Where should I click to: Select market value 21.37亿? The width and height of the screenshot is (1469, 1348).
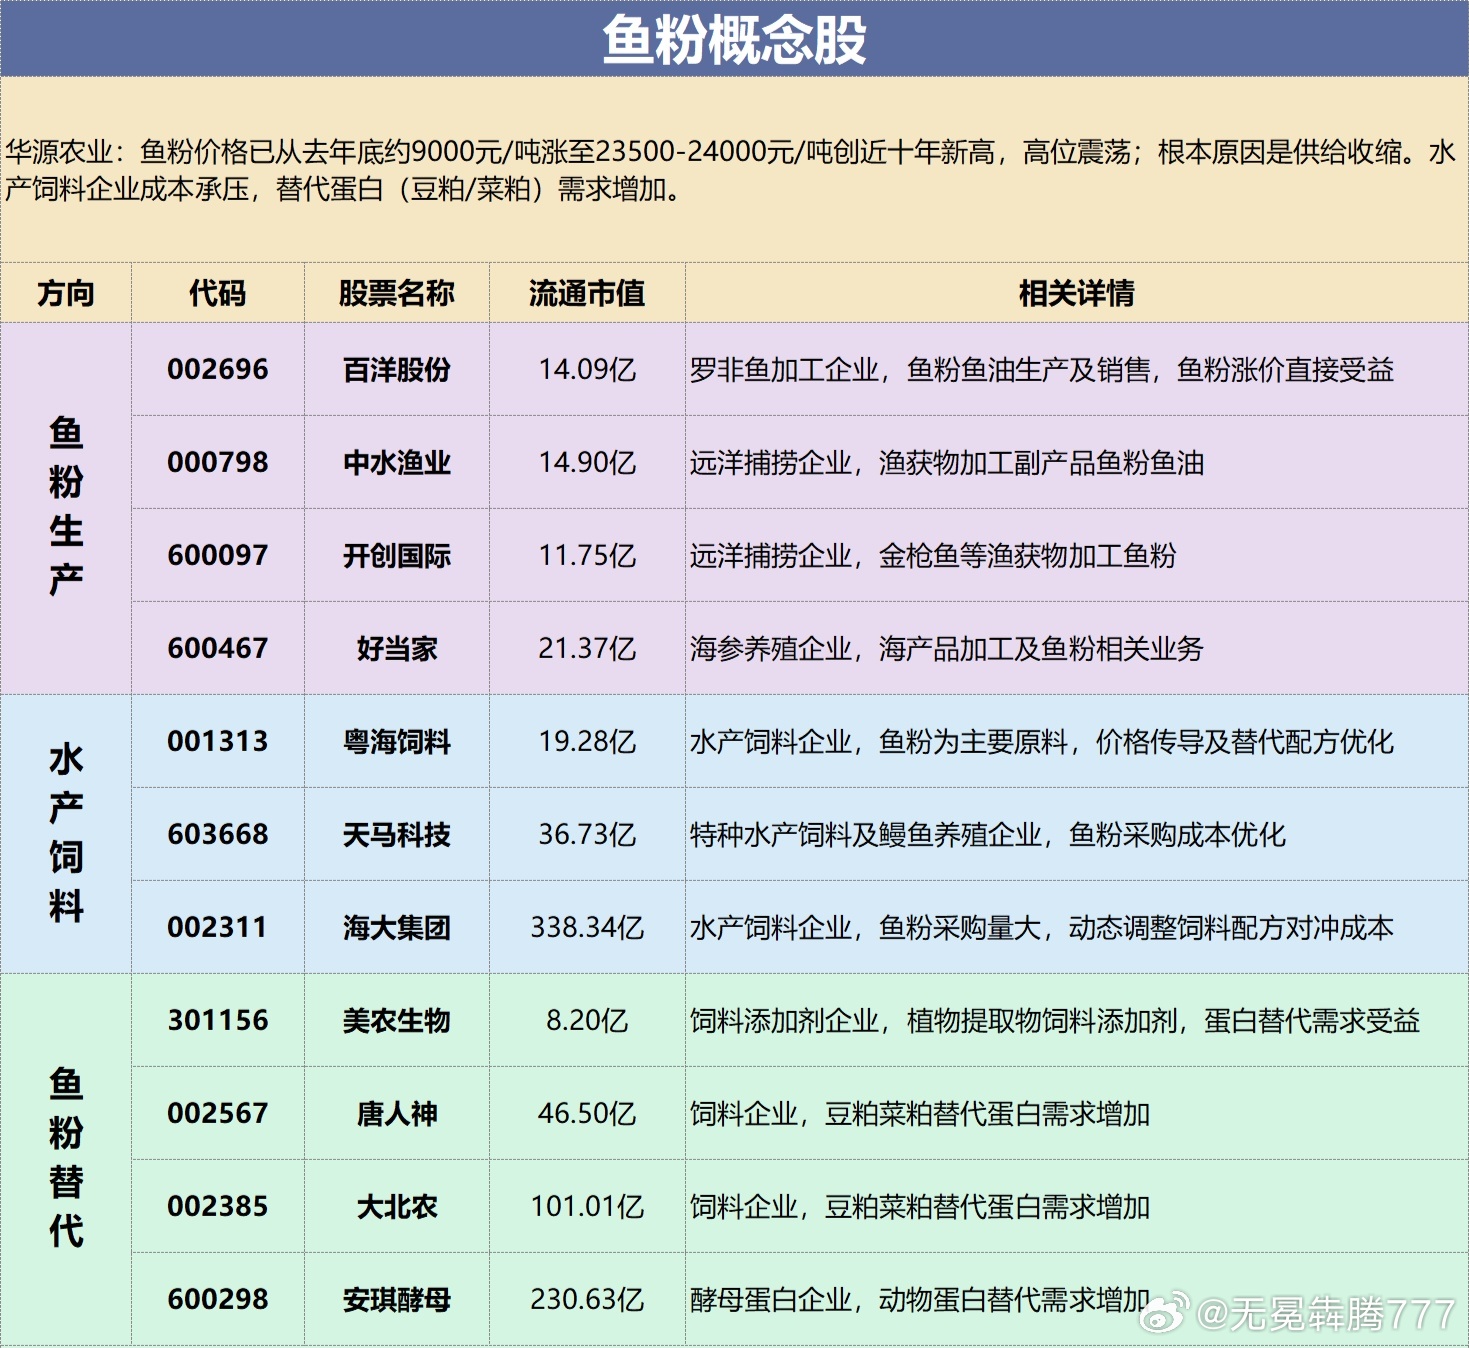pos(587,648)
